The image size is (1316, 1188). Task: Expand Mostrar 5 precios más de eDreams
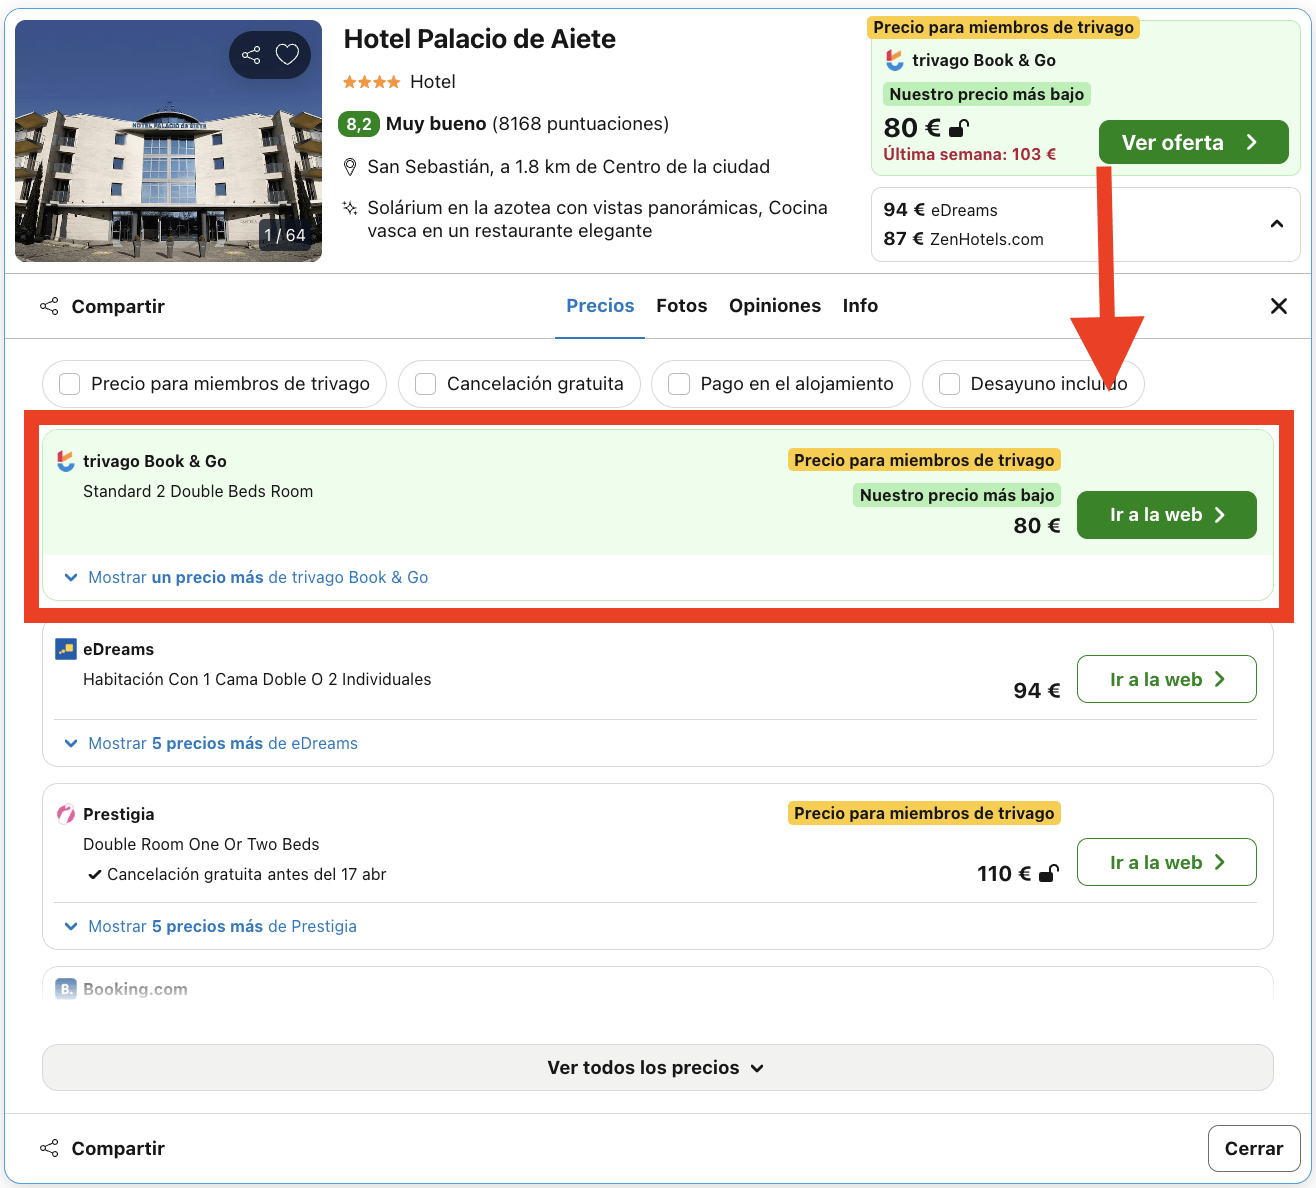(x=211, y=743)
